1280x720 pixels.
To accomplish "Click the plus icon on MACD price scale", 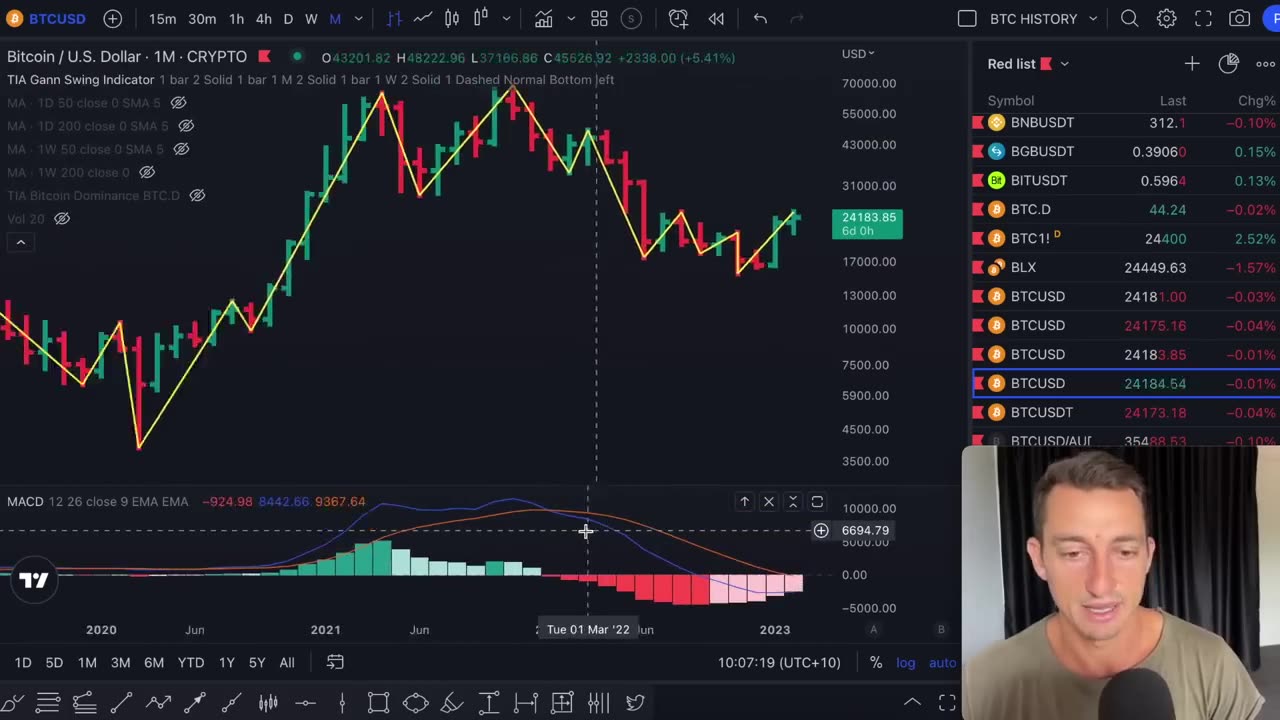I will point(821,531).
